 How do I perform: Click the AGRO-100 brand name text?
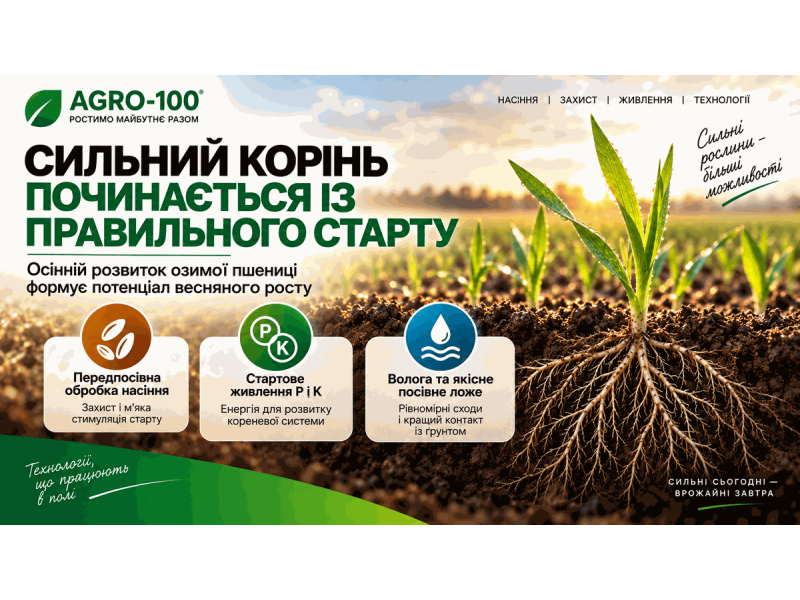[136, 101]
